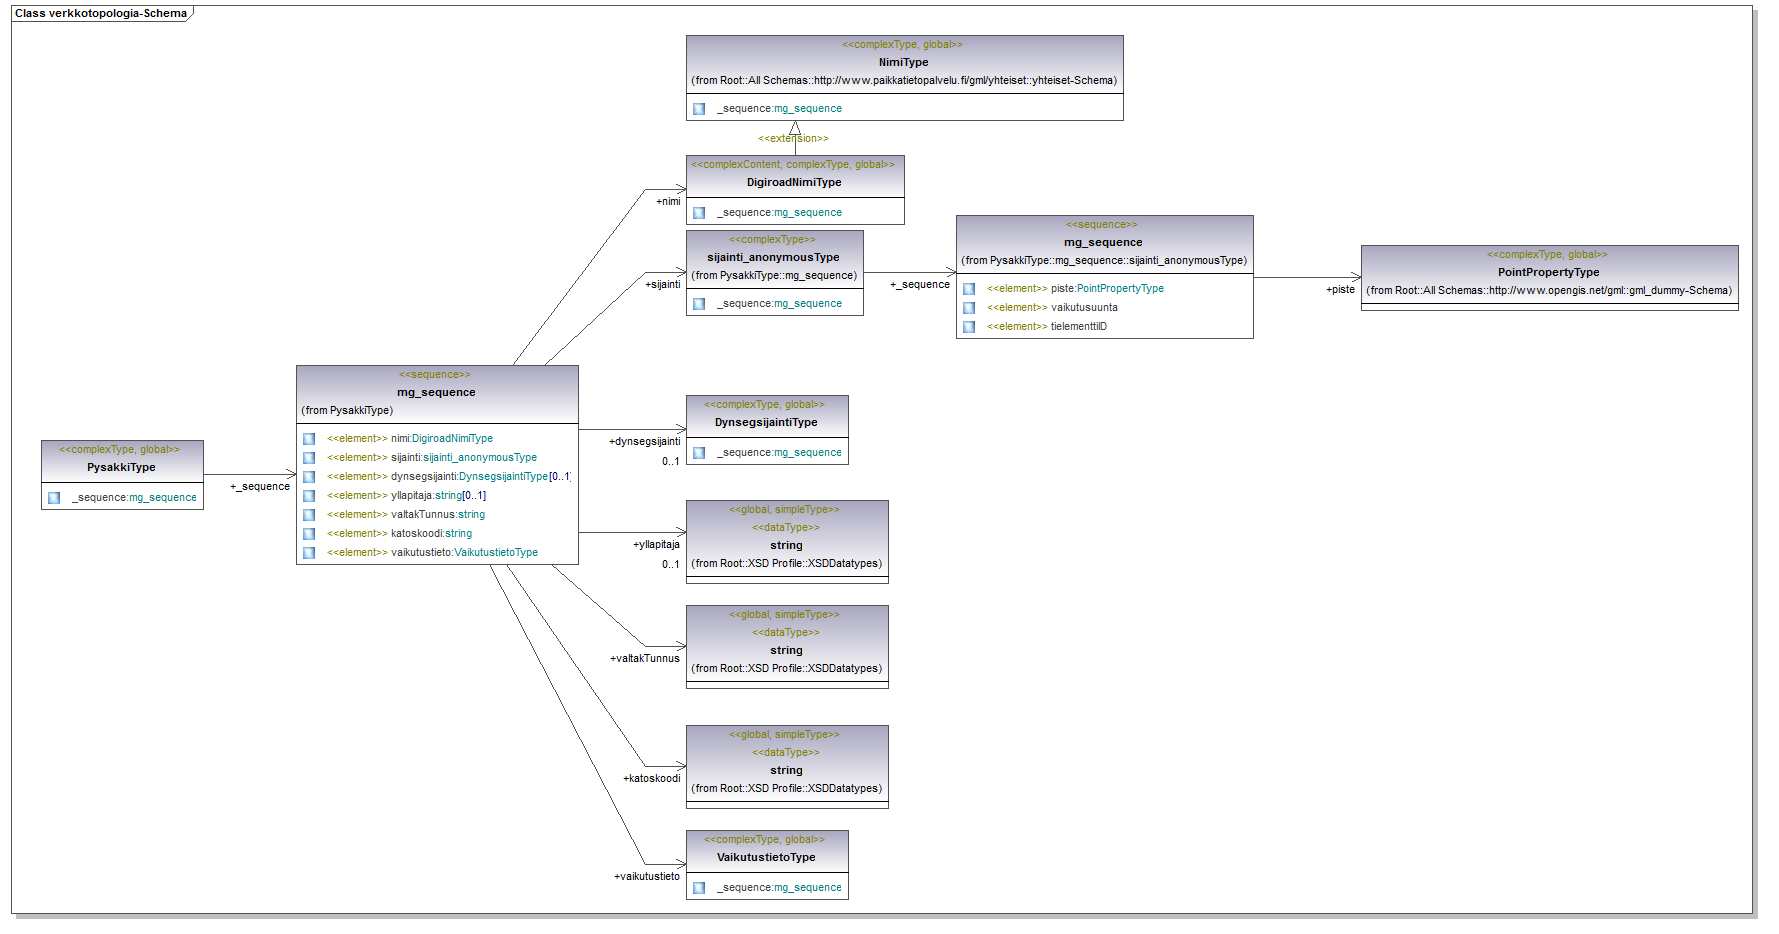Viewport: 1779px width, 934px height.
Task: Select the PysakkiType class header
Action: coord(122,460)
